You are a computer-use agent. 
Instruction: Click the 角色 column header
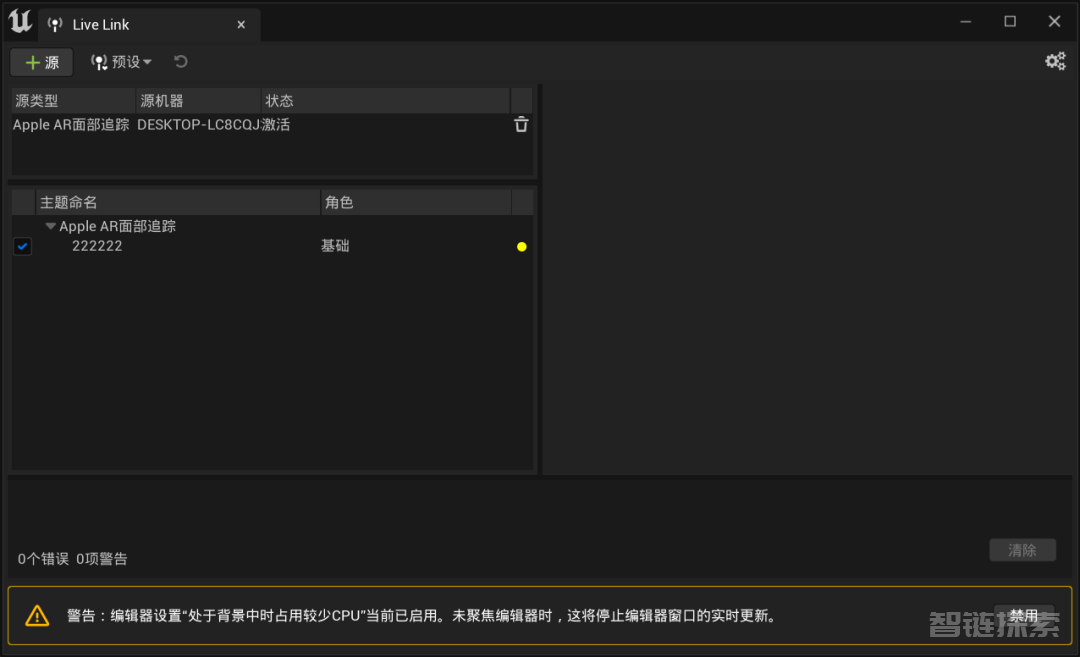pyautogui.click(x=415, y=202)
